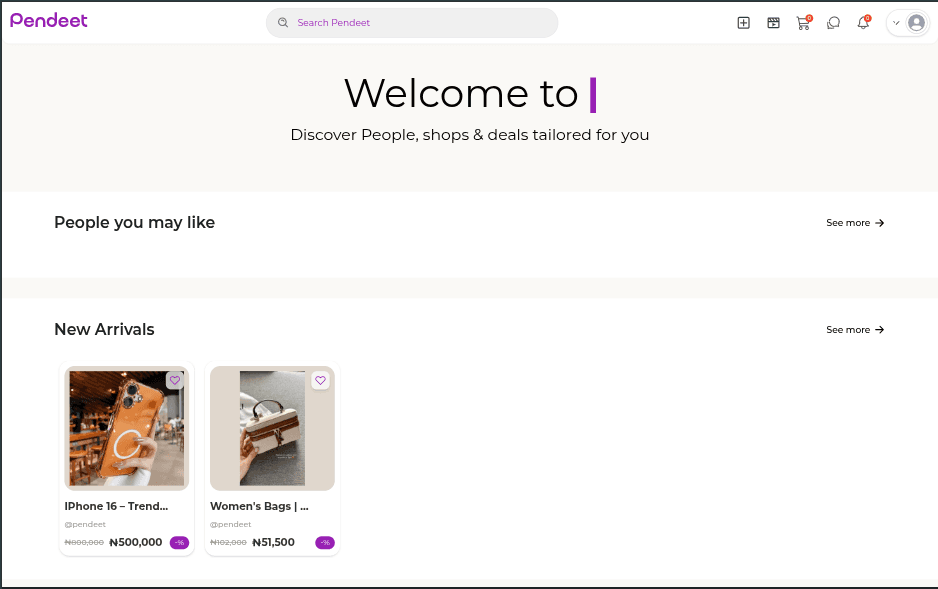938x589 pixels.
Task: View the N500,000 price on iPhone listing
Action: (134, 542)
